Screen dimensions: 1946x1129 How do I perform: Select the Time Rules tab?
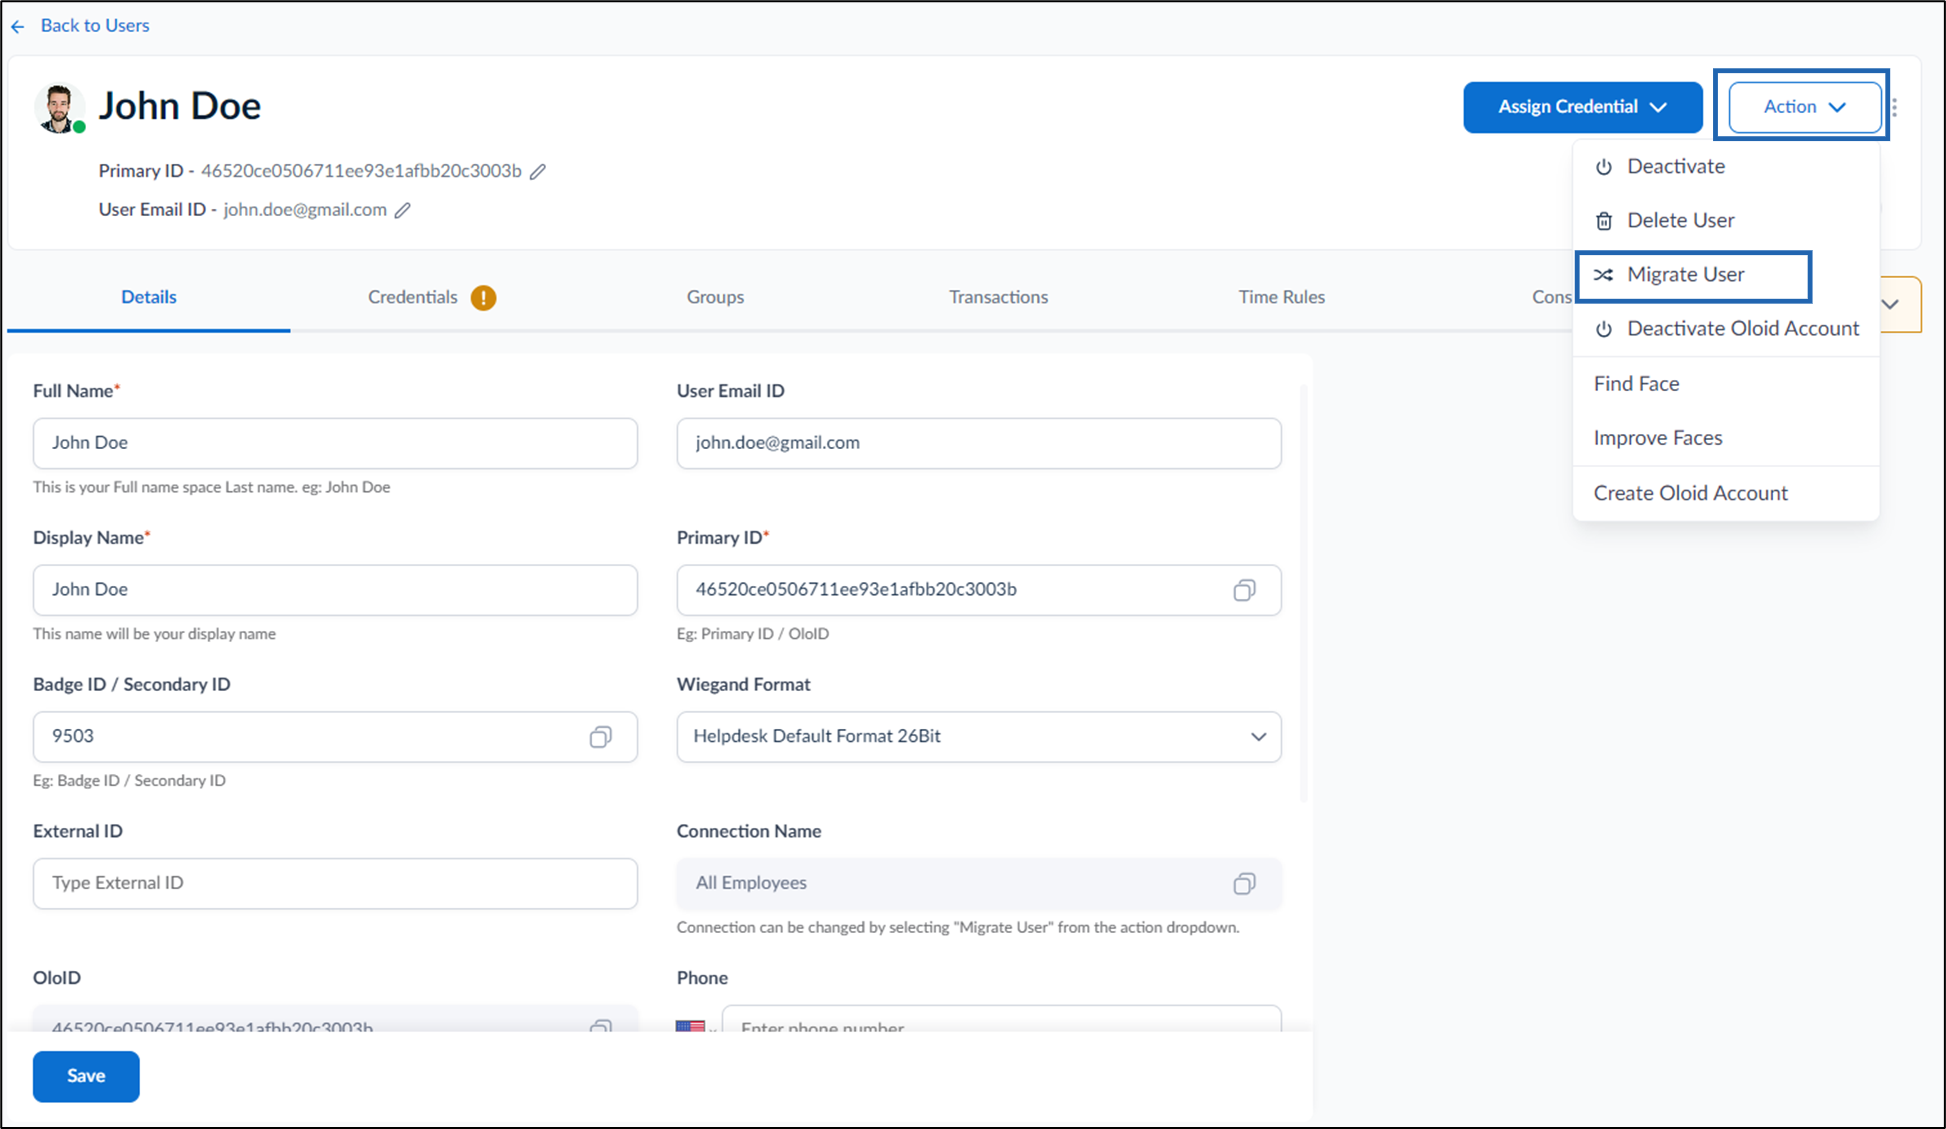click(1281, 297)
